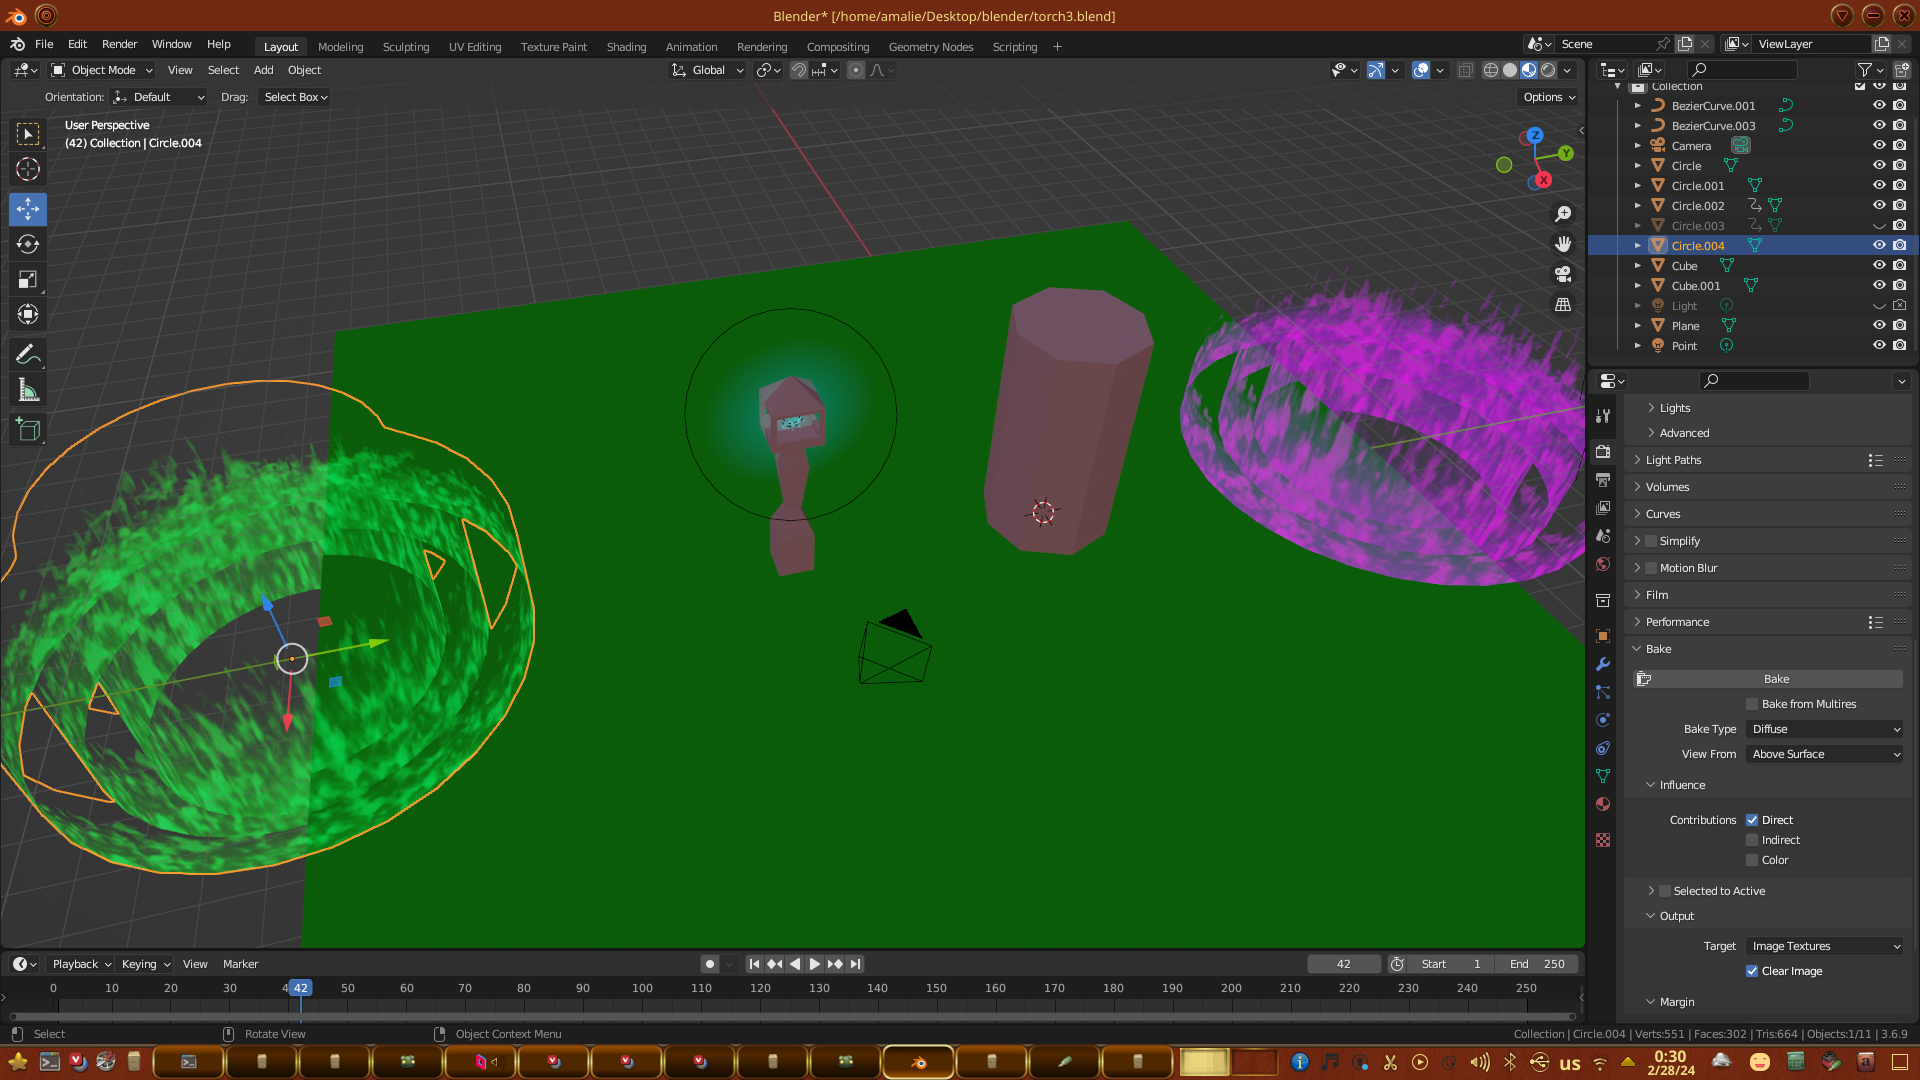Click the Add Cube tool icon
The height and width of the screenshot is (1080, 1920).
(x=28, y=430)
